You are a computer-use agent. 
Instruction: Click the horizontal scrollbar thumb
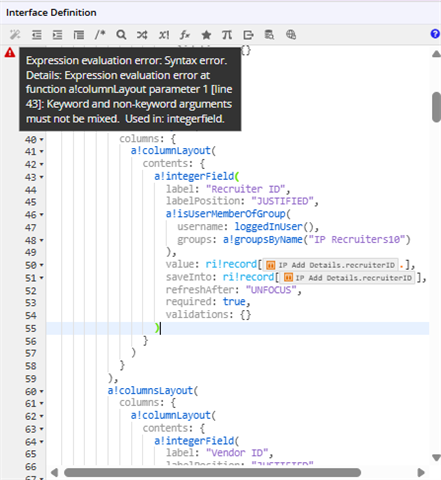click(212, 473)
